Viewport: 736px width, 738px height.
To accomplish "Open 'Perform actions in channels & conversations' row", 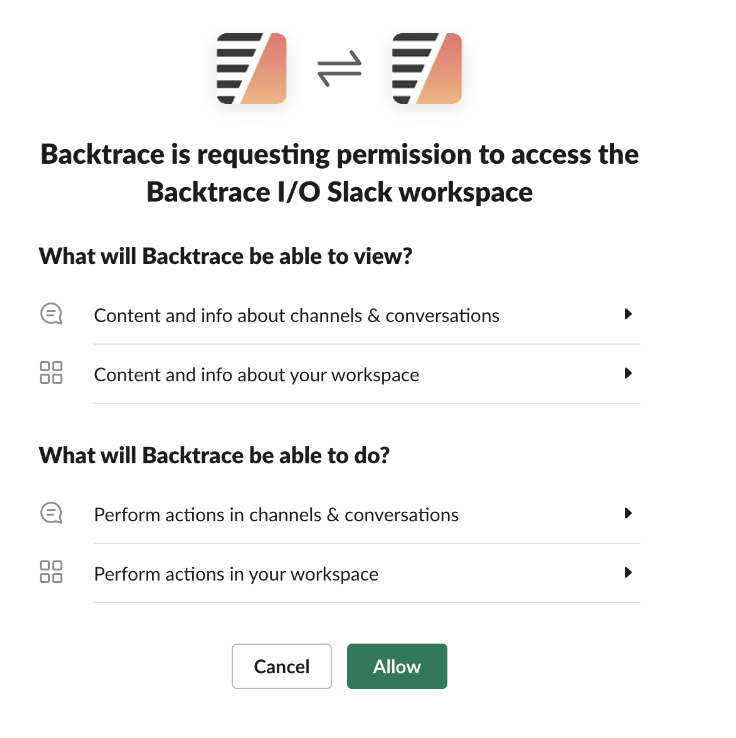I will click(276, 516).
